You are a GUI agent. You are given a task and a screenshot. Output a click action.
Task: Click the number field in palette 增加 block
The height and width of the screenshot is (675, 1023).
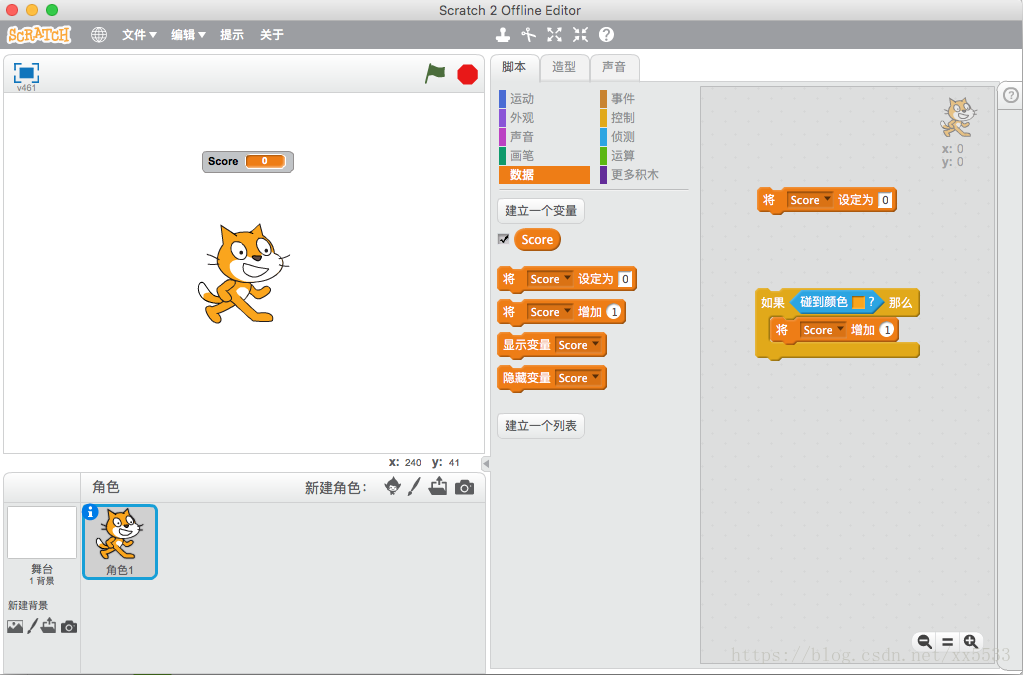613,312
